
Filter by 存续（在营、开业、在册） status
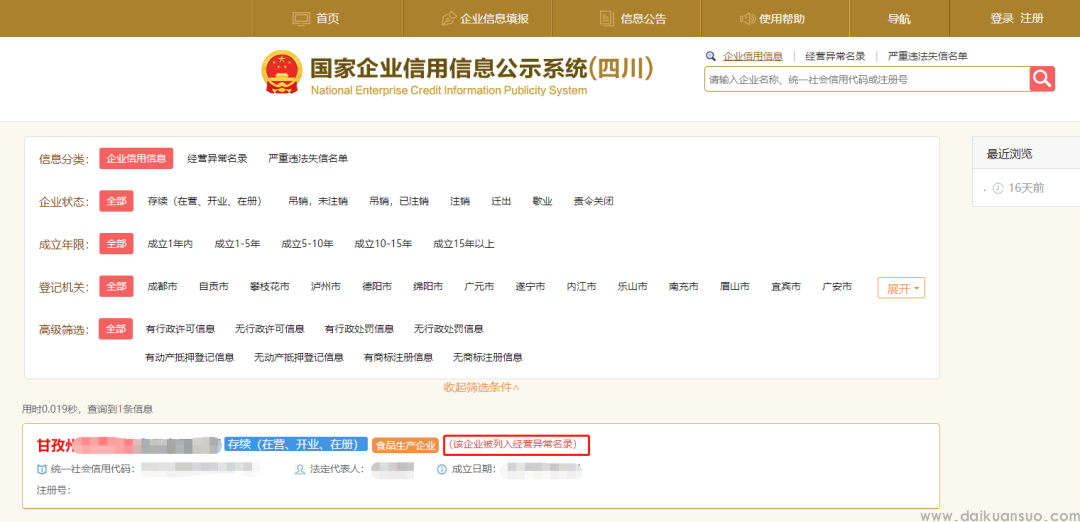pyautogui.click(x=205, y=201)
